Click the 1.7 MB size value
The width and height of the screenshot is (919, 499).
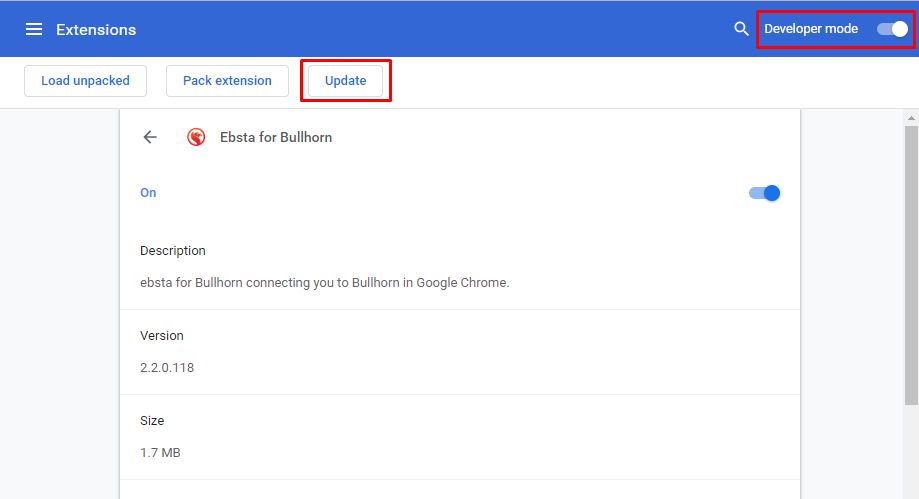coord(160,453)
